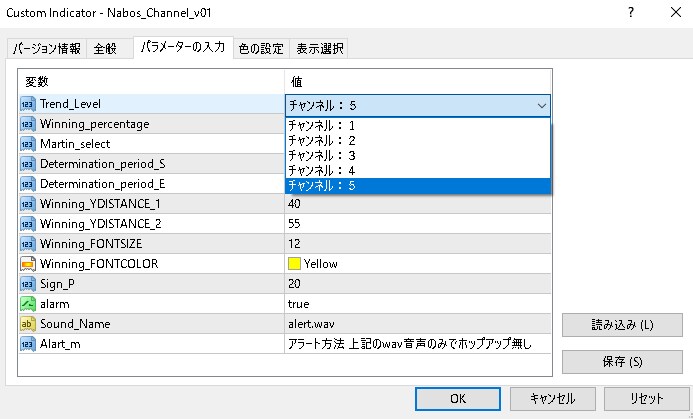Select the Winning_YDISTANCE_1 variable name

[x=100, y=204]
